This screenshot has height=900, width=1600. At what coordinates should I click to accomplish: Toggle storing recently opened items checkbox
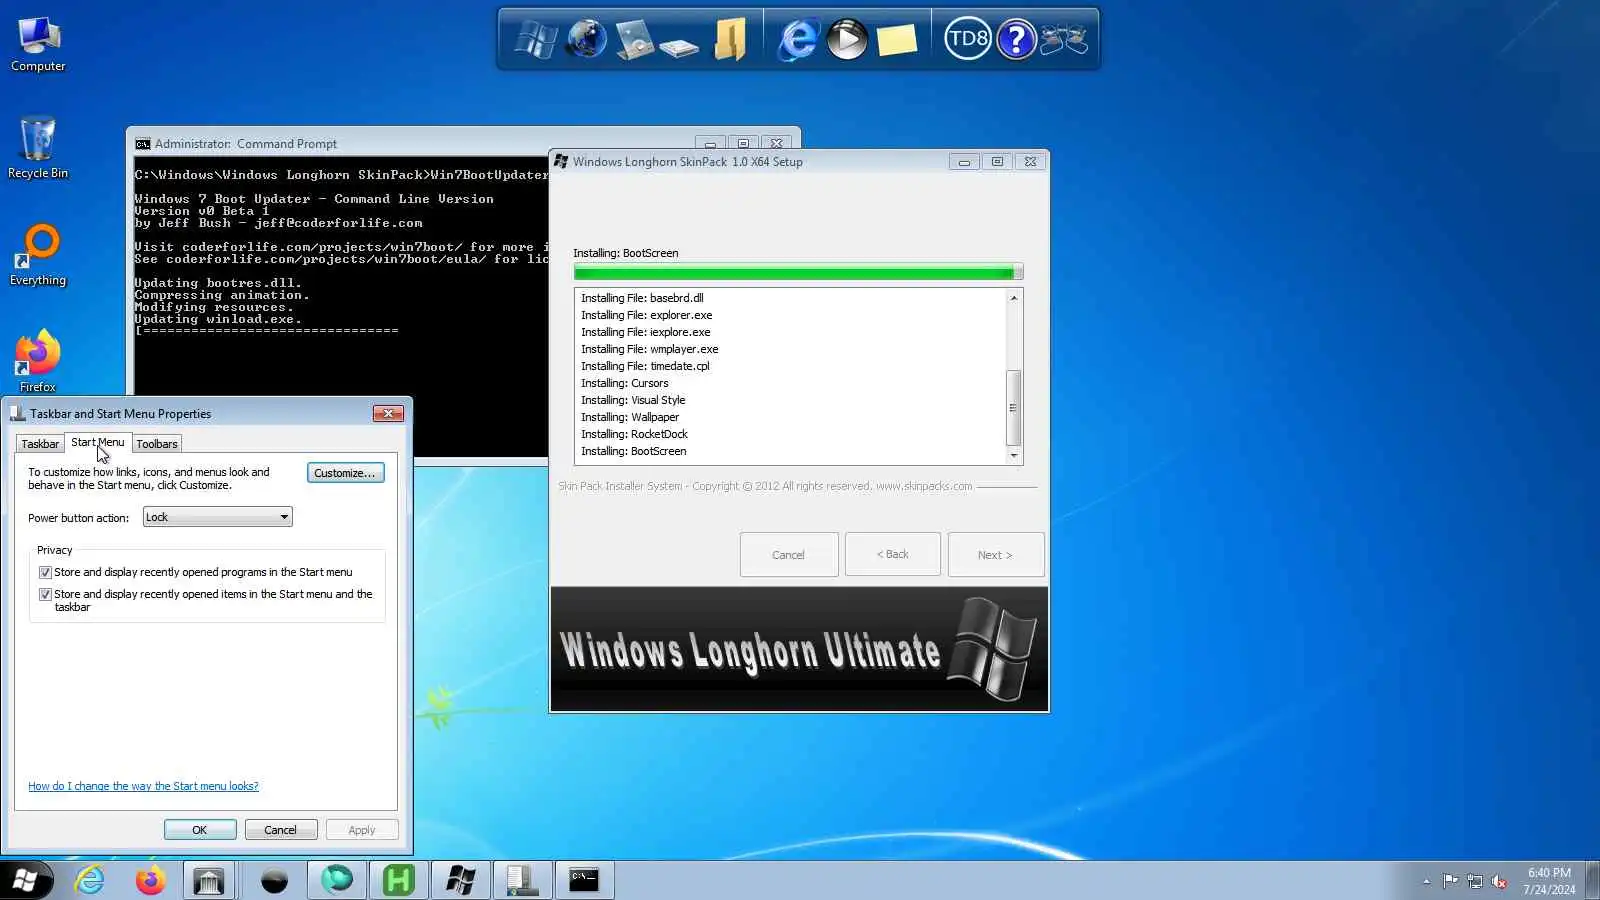click(x=45, y=595)
